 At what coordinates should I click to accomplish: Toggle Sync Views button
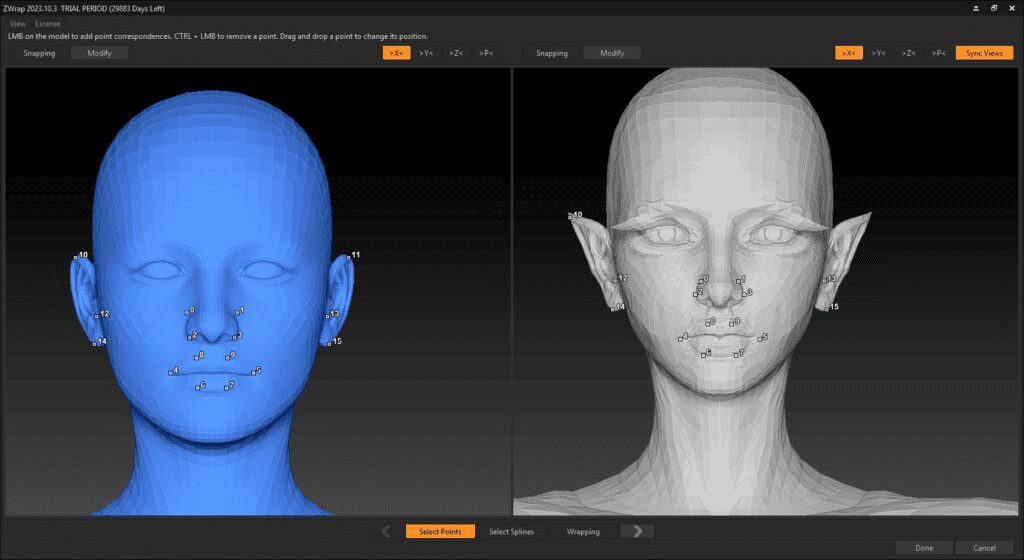tap(985, 52)
